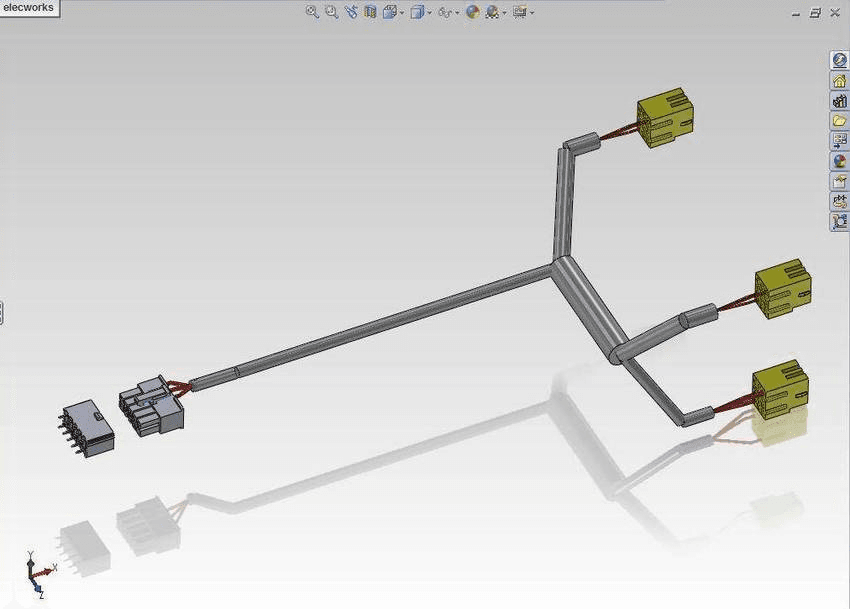Screen dimensions: 850x609
Task: Open Edit Appearance color ball
Action: (473, 12)
